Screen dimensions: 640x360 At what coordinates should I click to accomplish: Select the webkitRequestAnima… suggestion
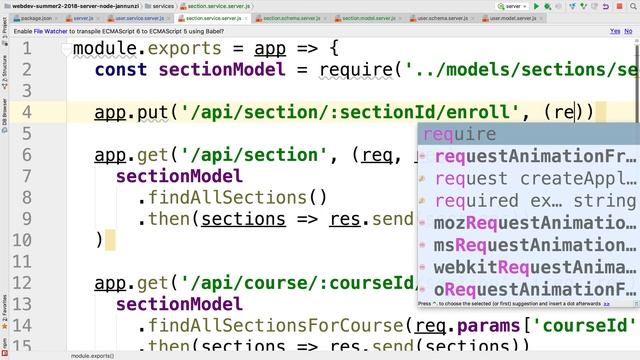tap(529, 267)
